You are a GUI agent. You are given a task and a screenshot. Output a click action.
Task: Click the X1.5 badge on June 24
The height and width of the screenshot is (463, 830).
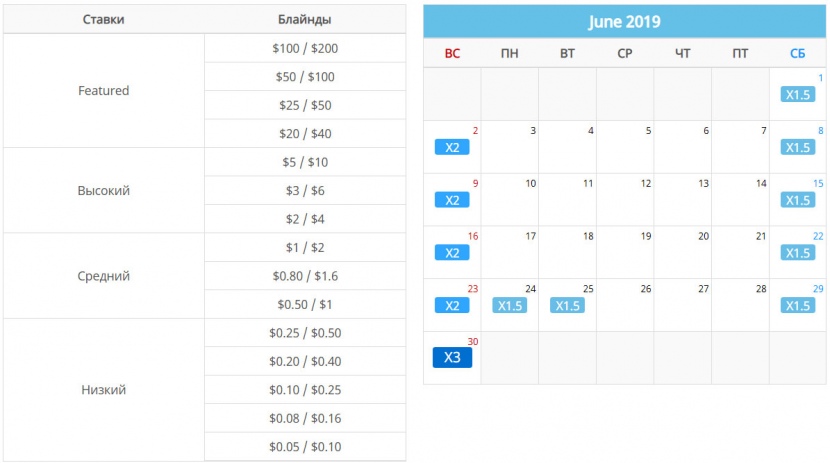click(510, 305)
